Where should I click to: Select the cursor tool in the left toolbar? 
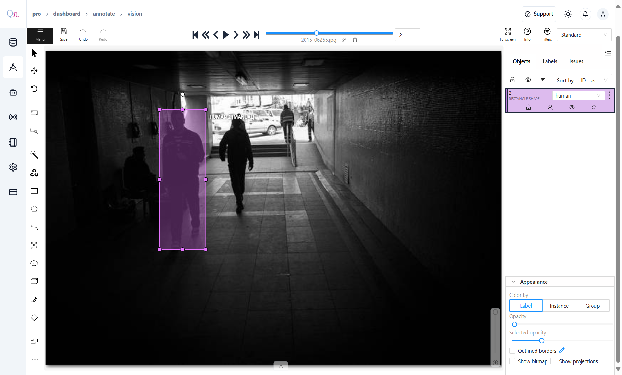coord(34,53)
